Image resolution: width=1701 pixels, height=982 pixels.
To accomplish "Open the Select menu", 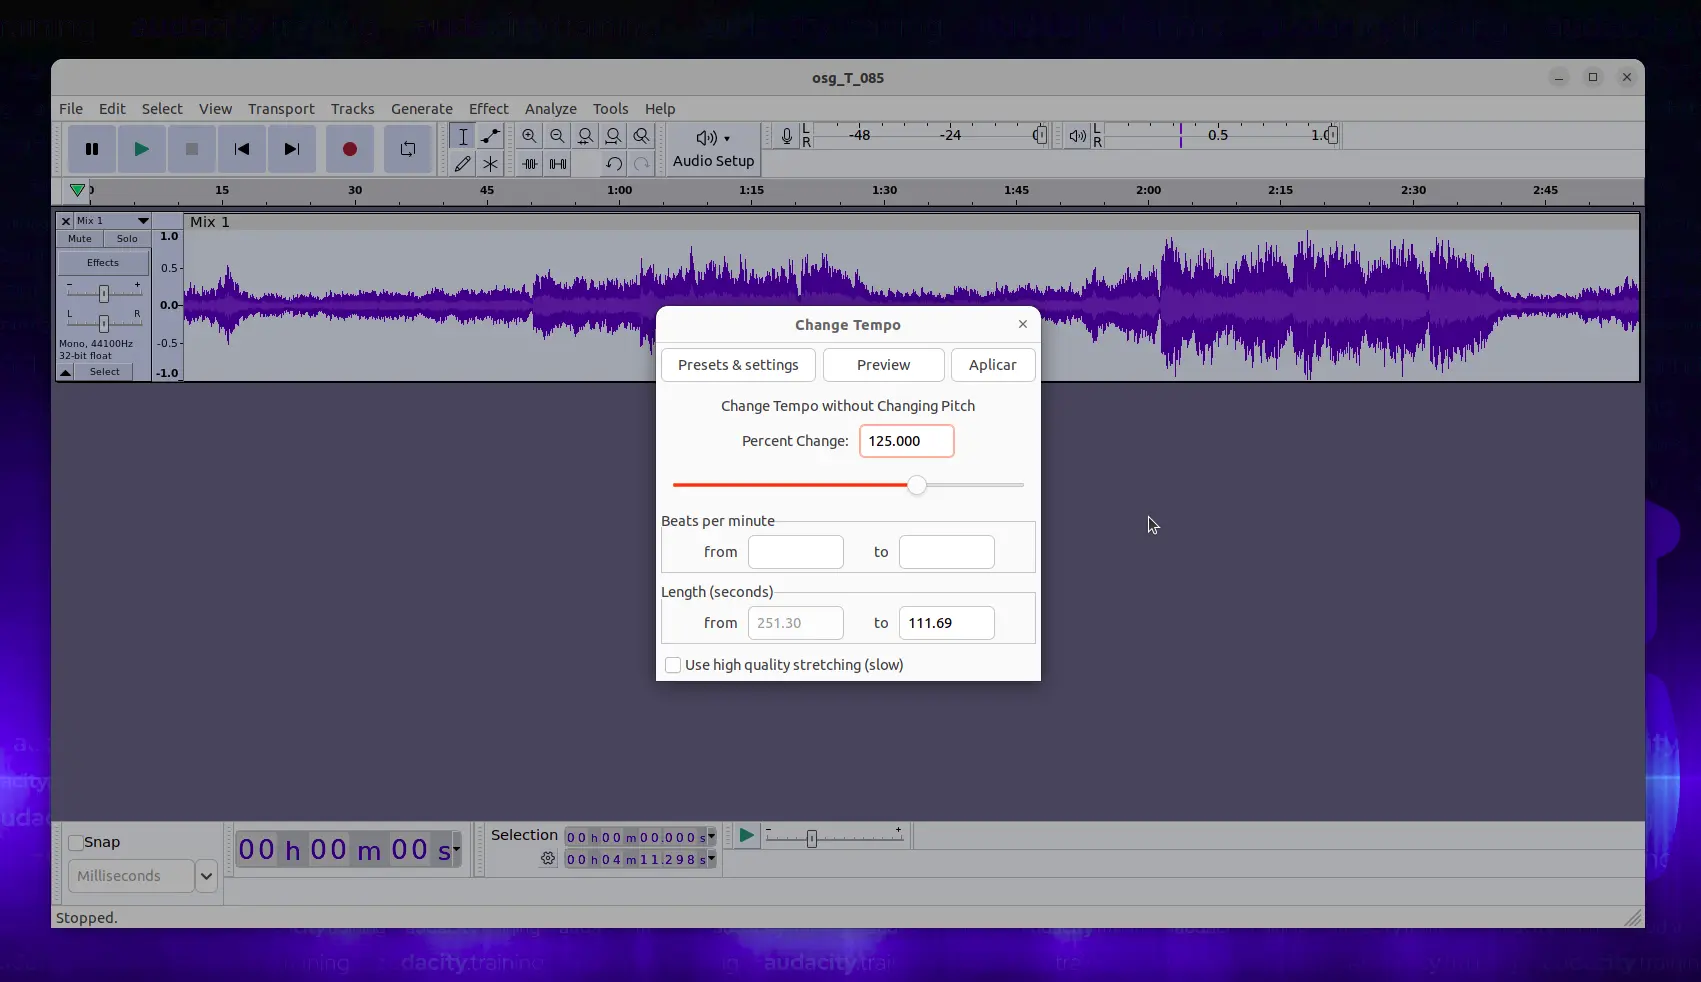I will (x=162, y=109).
